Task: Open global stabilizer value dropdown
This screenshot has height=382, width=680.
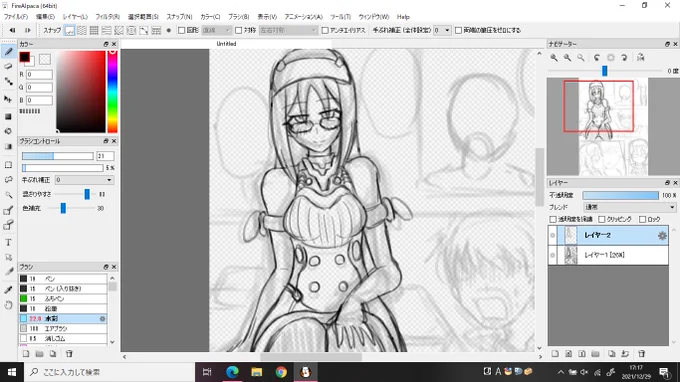Action: pyautogui.click(x=442, y=30)
